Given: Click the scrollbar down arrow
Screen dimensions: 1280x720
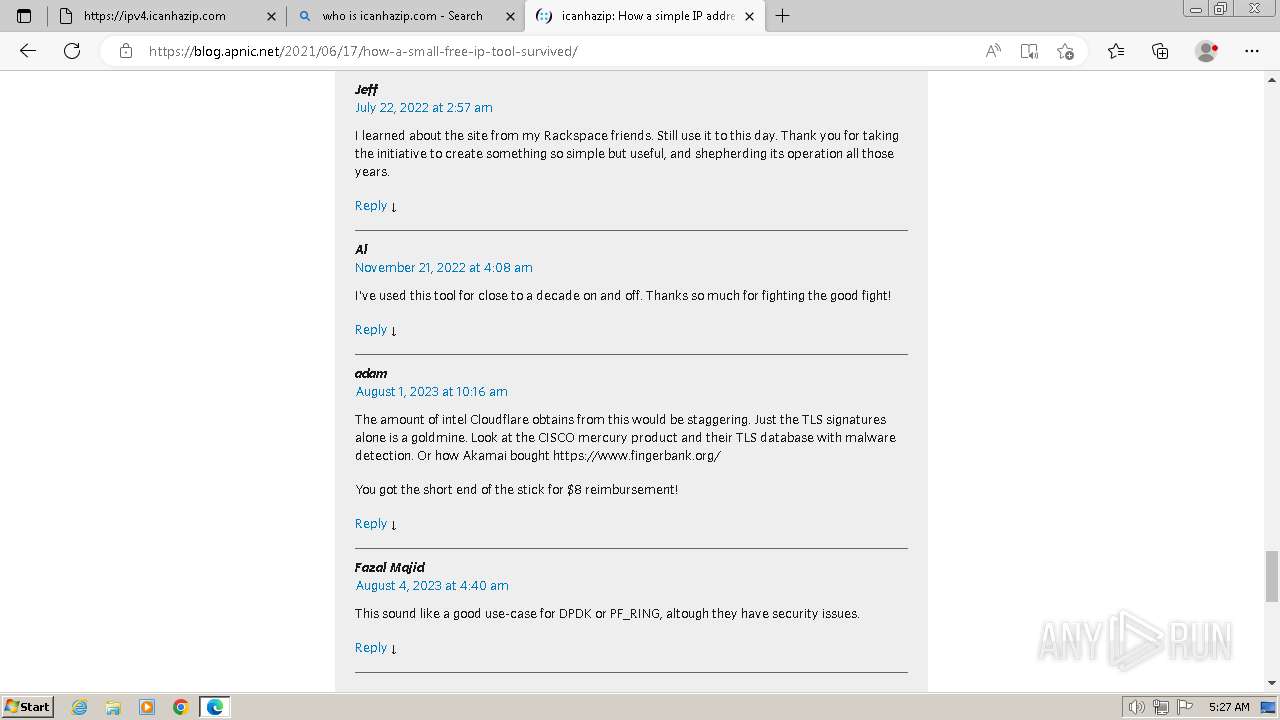Looking at the screenshot, I should tap(1272, 683).
